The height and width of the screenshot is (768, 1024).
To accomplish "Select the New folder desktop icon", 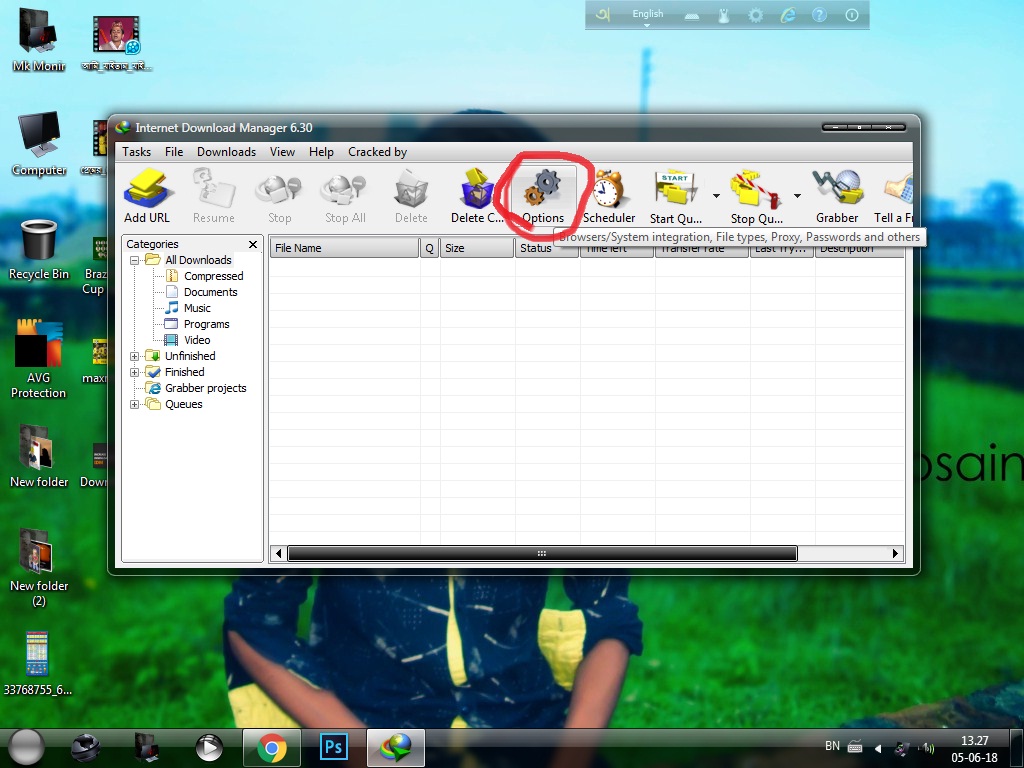I will [x=39, y=456].
